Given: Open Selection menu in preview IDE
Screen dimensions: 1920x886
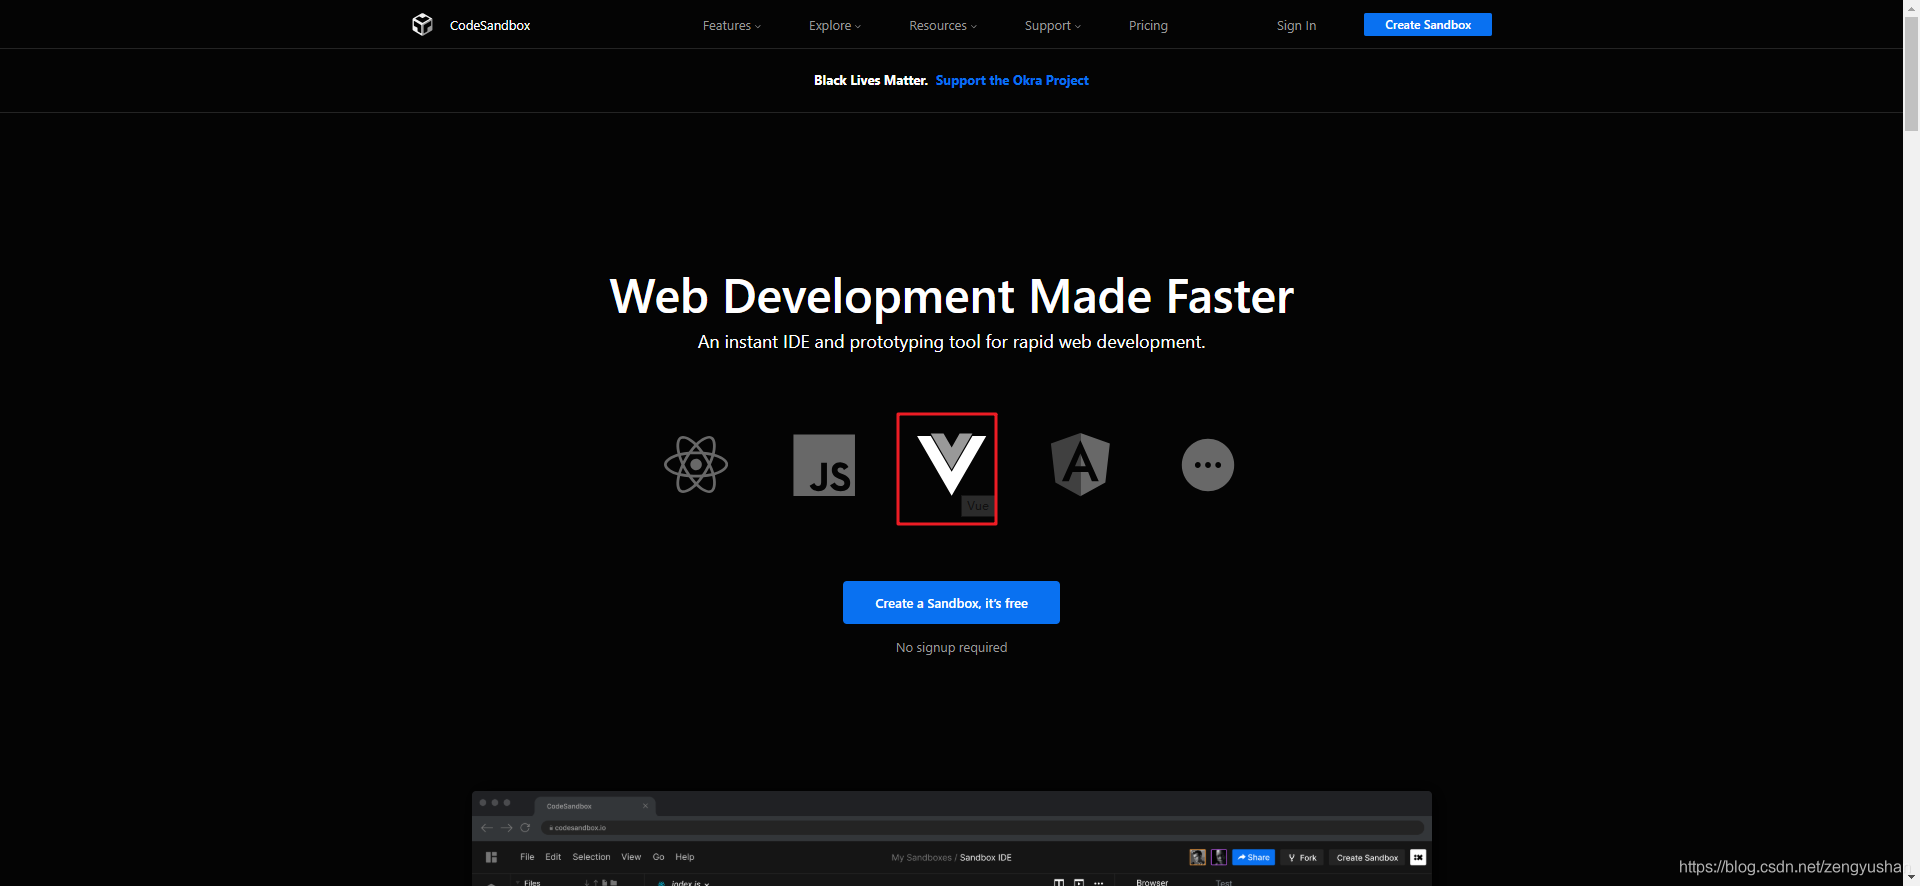Looking at the screenshot, I should tap(591, 857).
